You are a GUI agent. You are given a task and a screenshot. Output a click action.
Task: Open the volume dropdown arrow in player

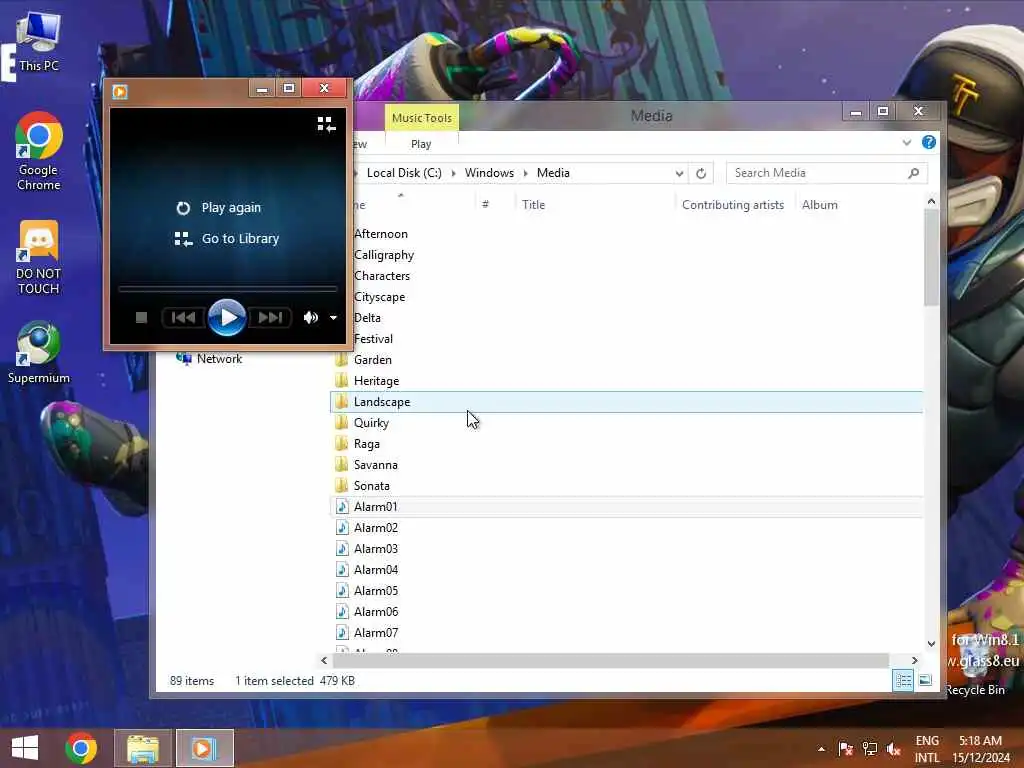click(333, 318)
